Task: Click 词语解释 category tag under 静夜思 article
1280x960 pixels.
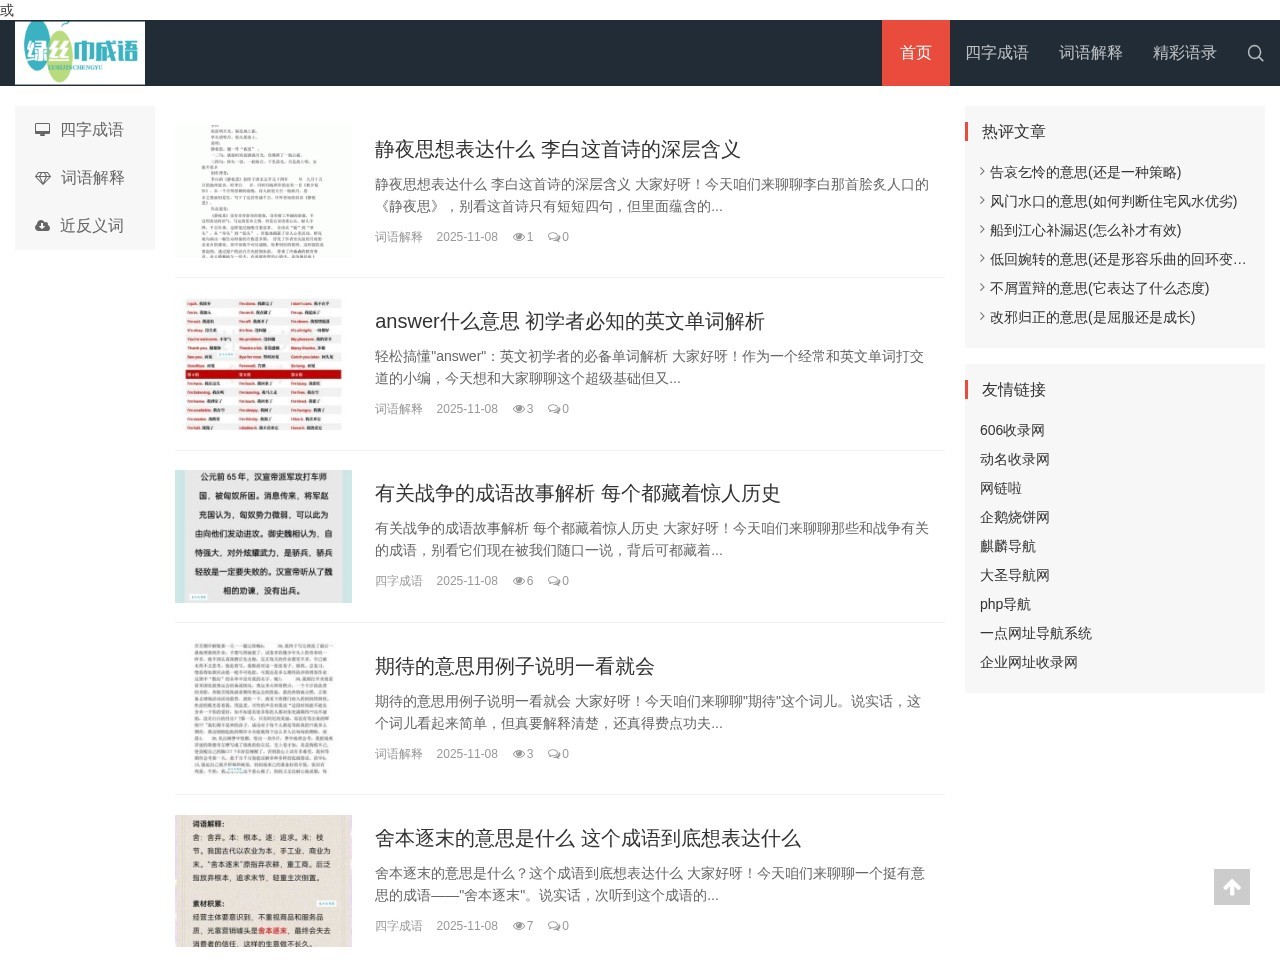Action: [x=399, y=237]
